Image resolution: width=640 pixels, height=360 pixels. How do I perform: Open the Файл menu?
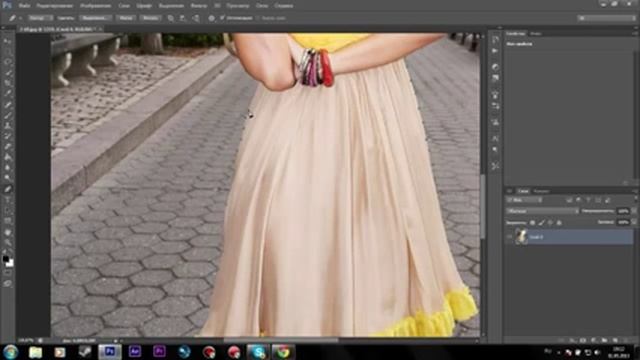(x=24, y=6)
